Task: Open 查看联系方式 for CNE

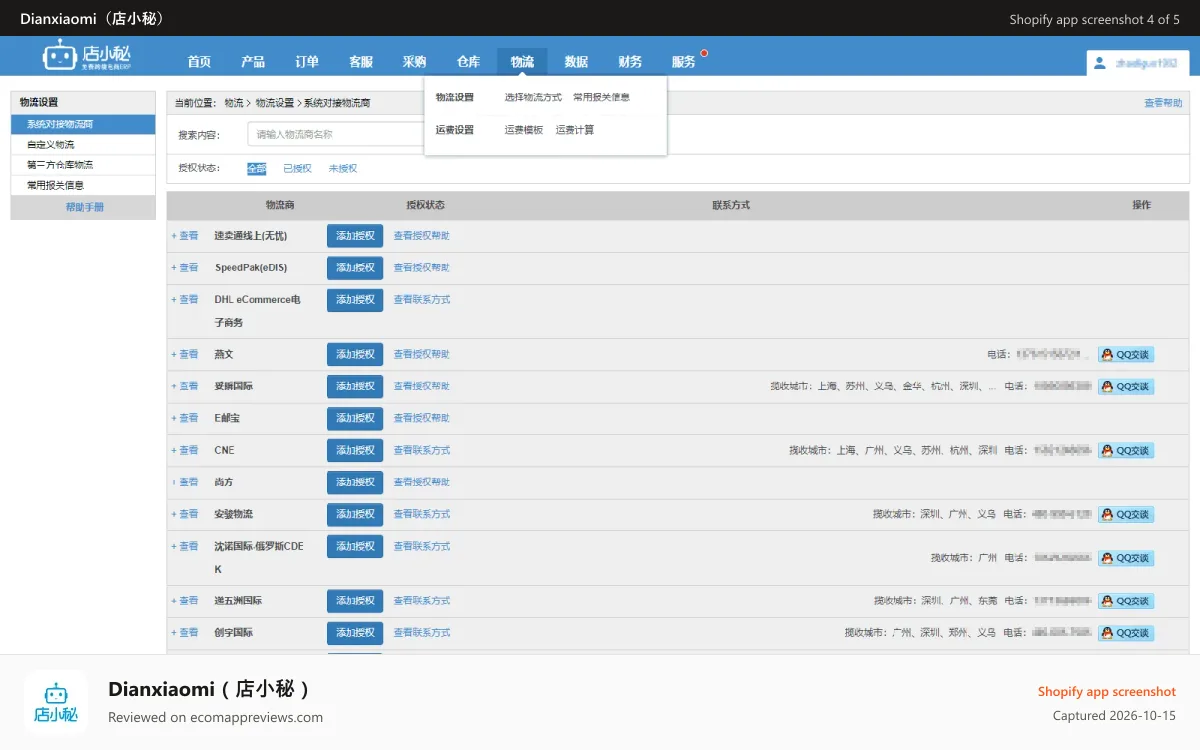Action: [x=421, y=450]
